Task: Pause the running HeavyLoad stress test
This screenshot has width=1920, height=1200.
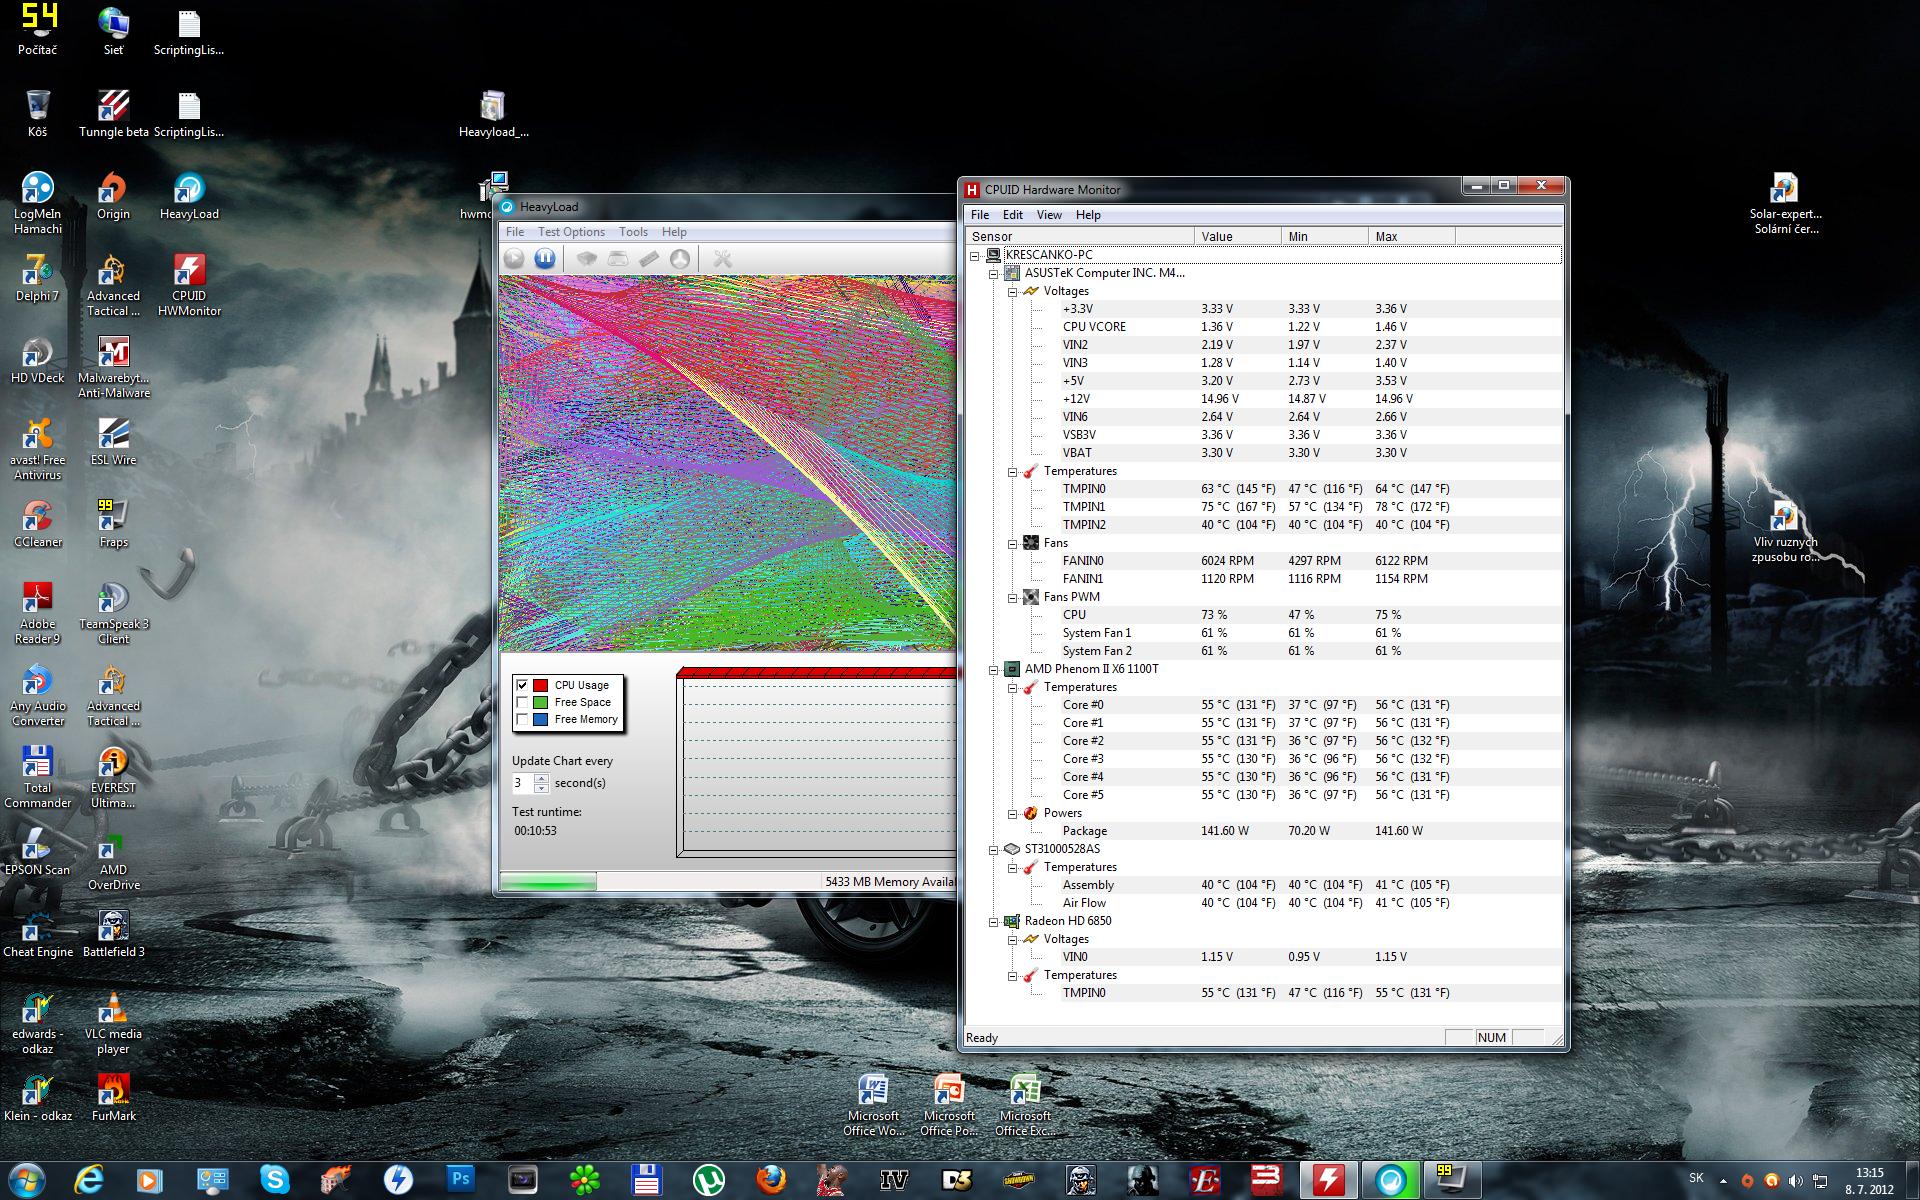Action: (x=544, y=259)
